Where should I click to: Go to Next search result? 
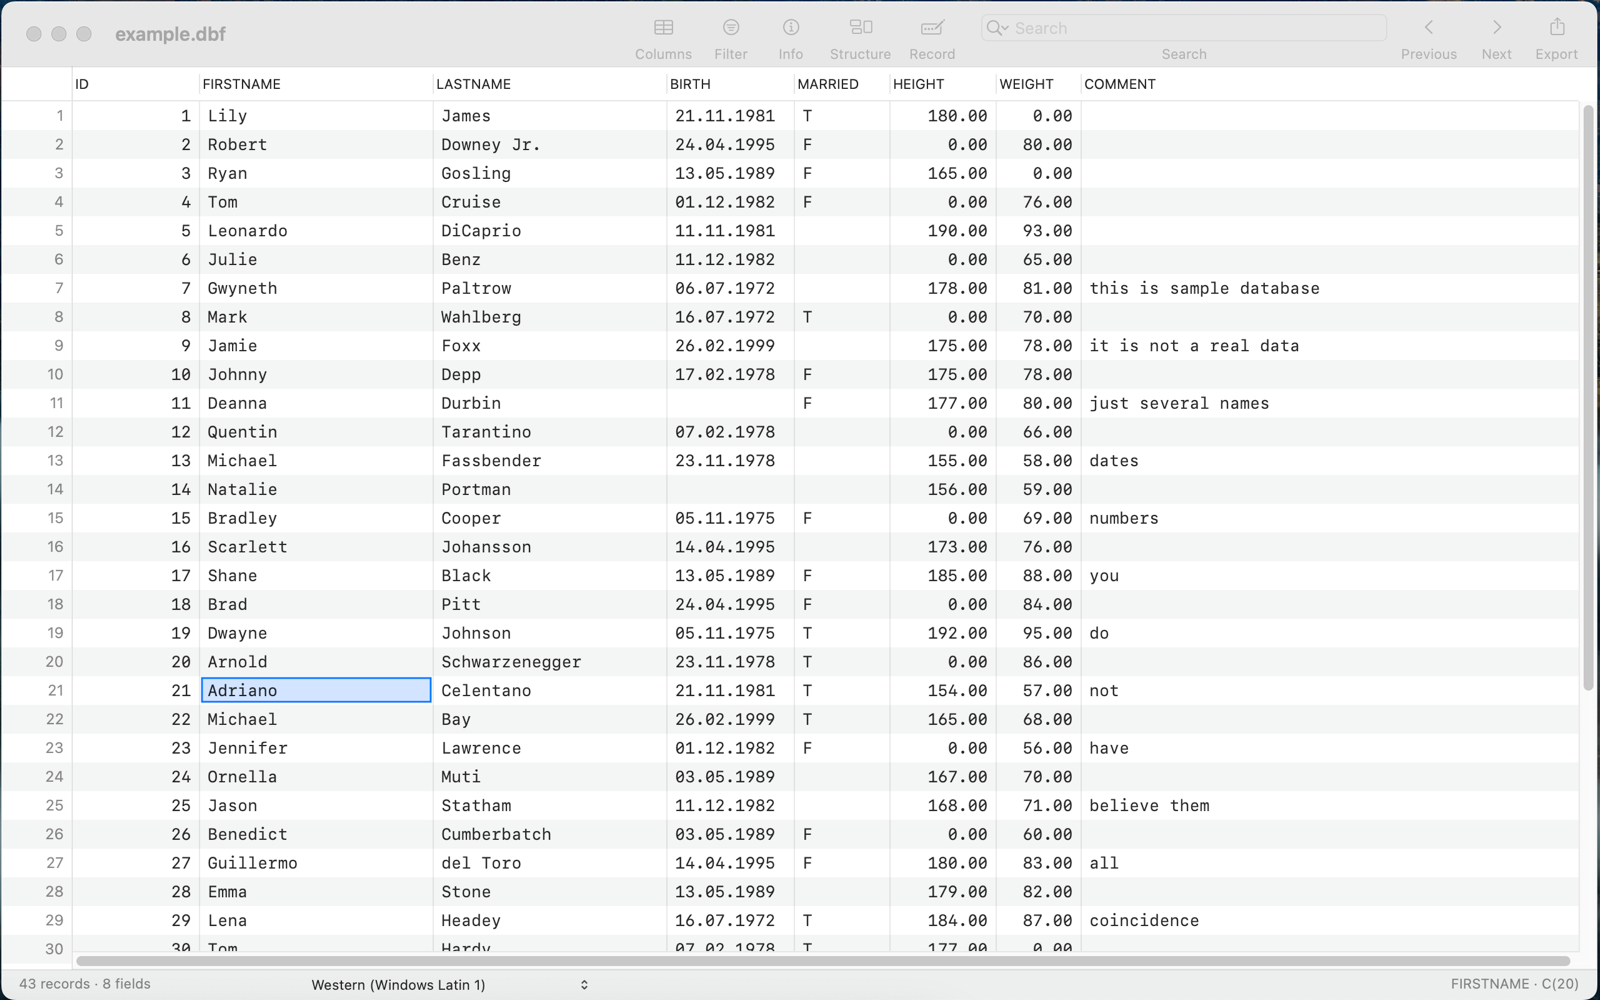(x=1497, y=28)
